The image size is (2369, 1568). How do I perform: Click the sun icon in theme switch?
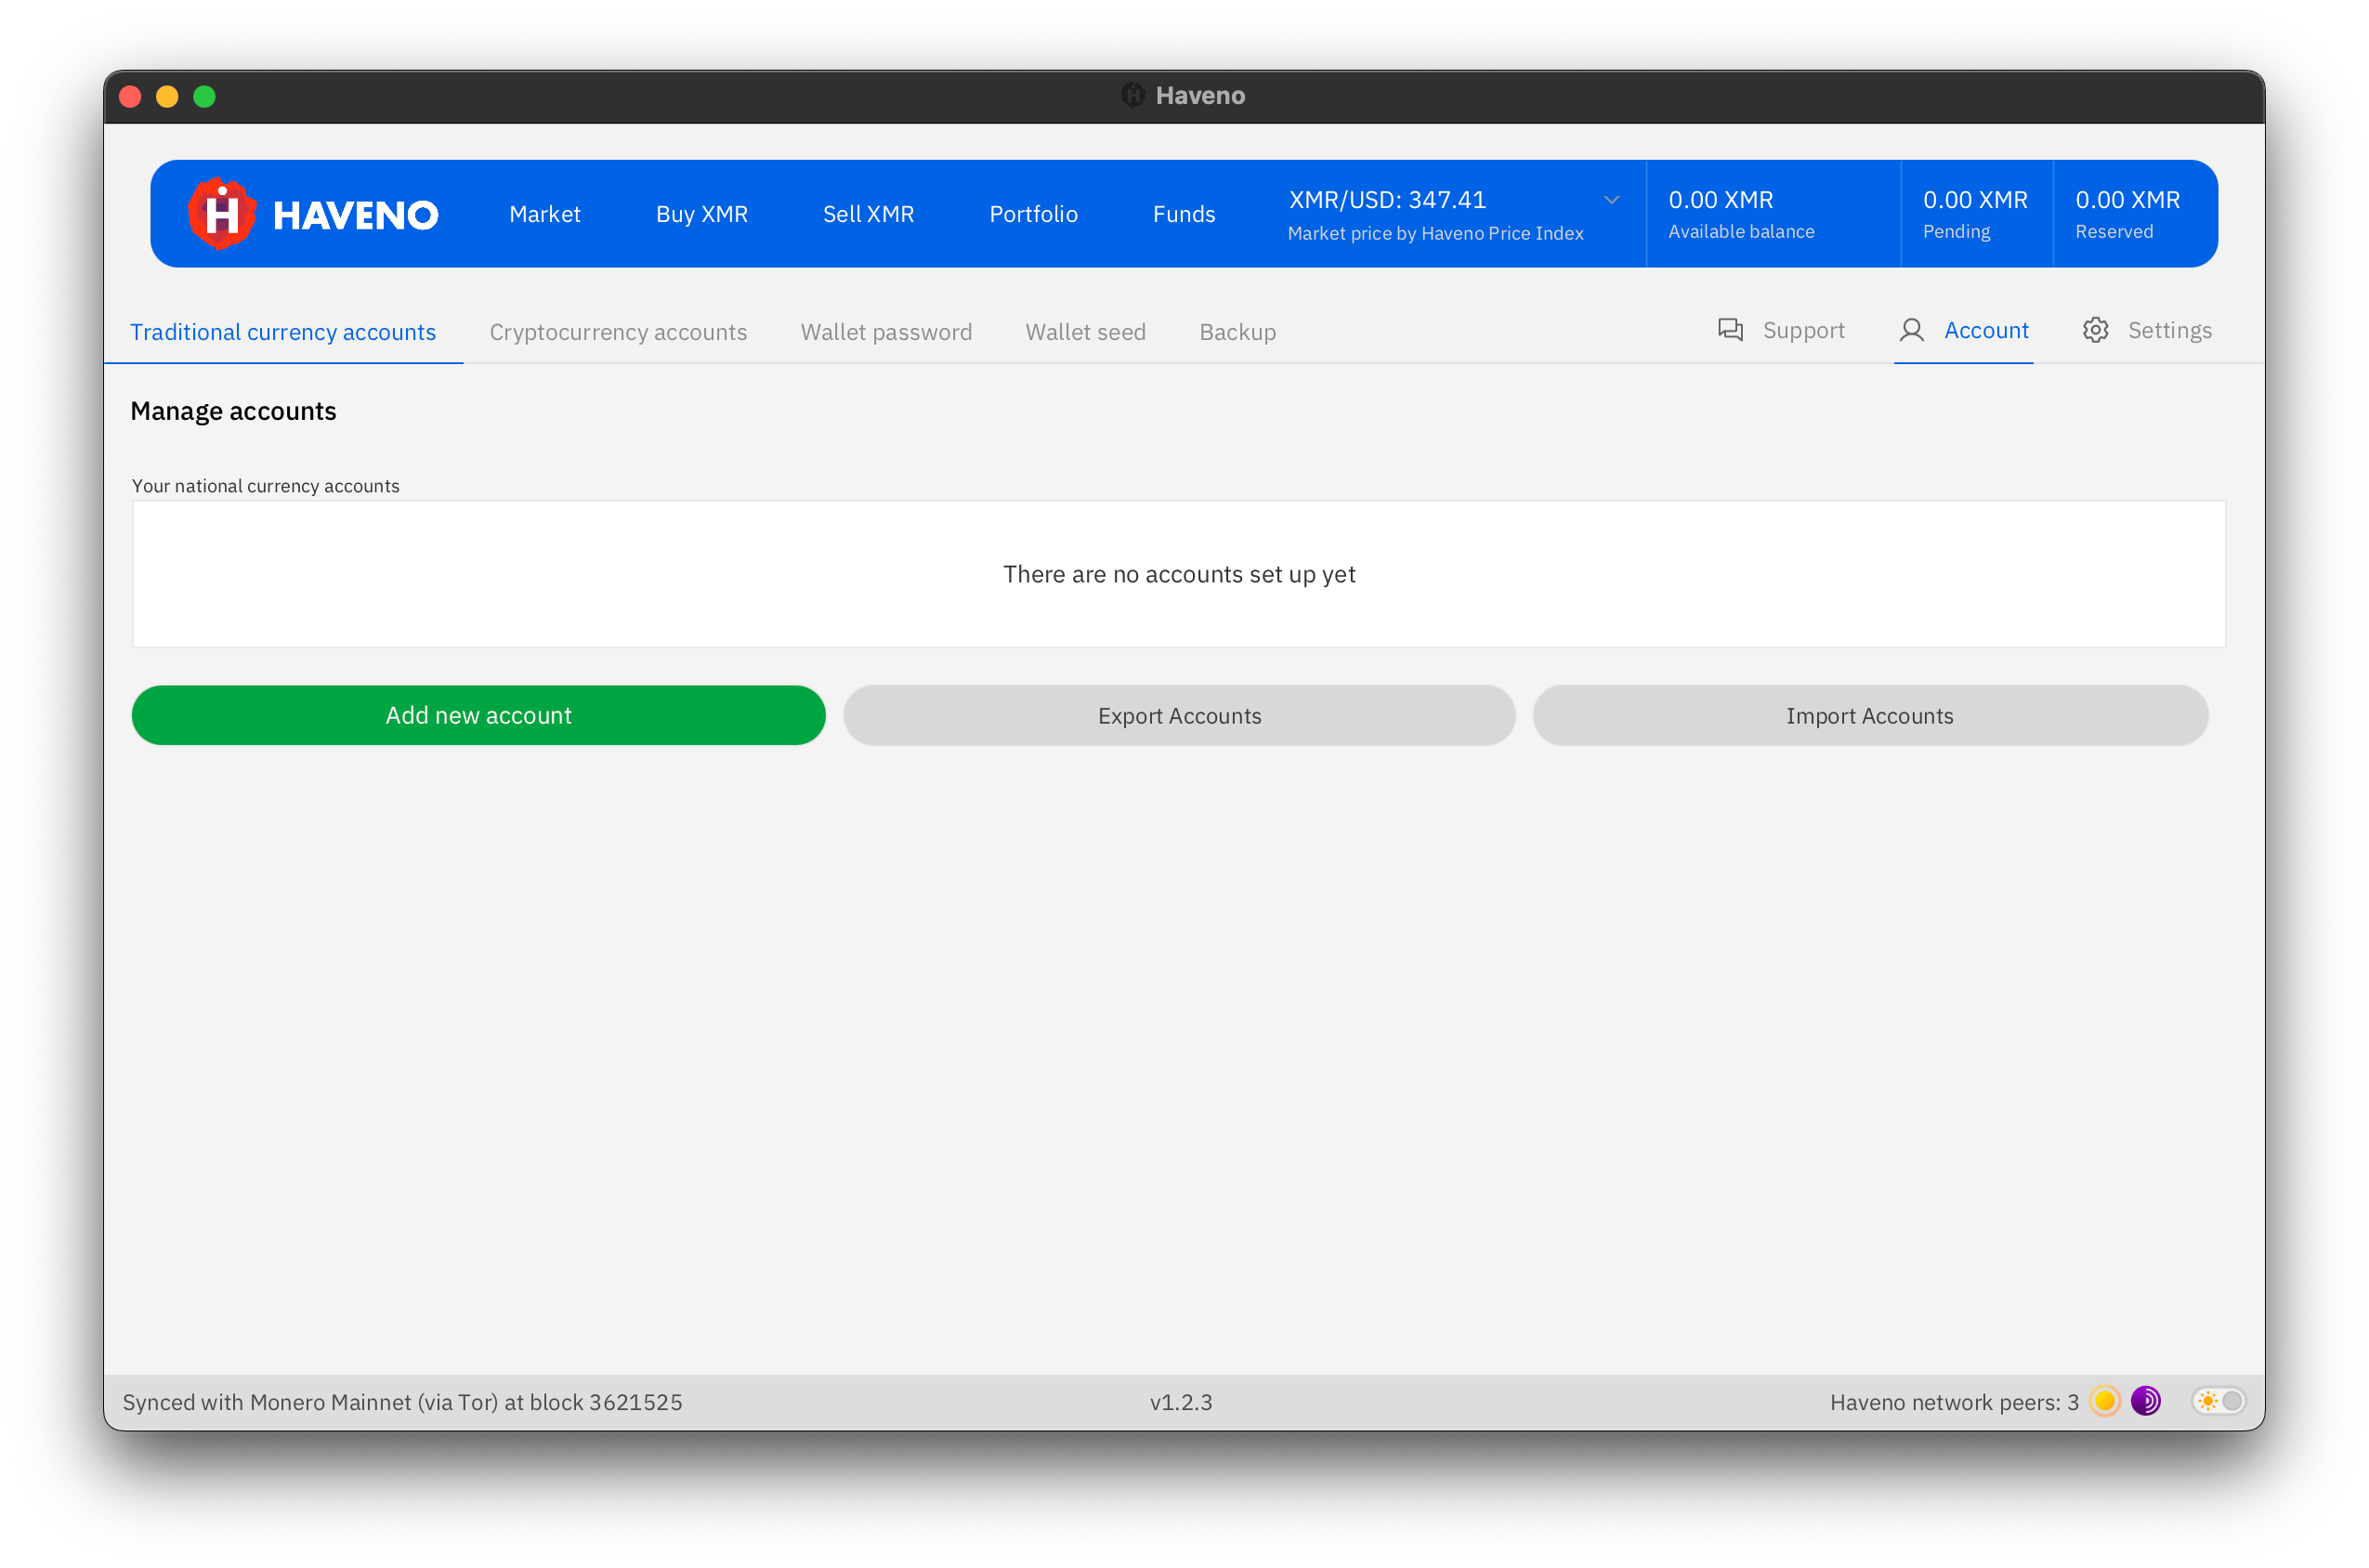(2207, 1401)
